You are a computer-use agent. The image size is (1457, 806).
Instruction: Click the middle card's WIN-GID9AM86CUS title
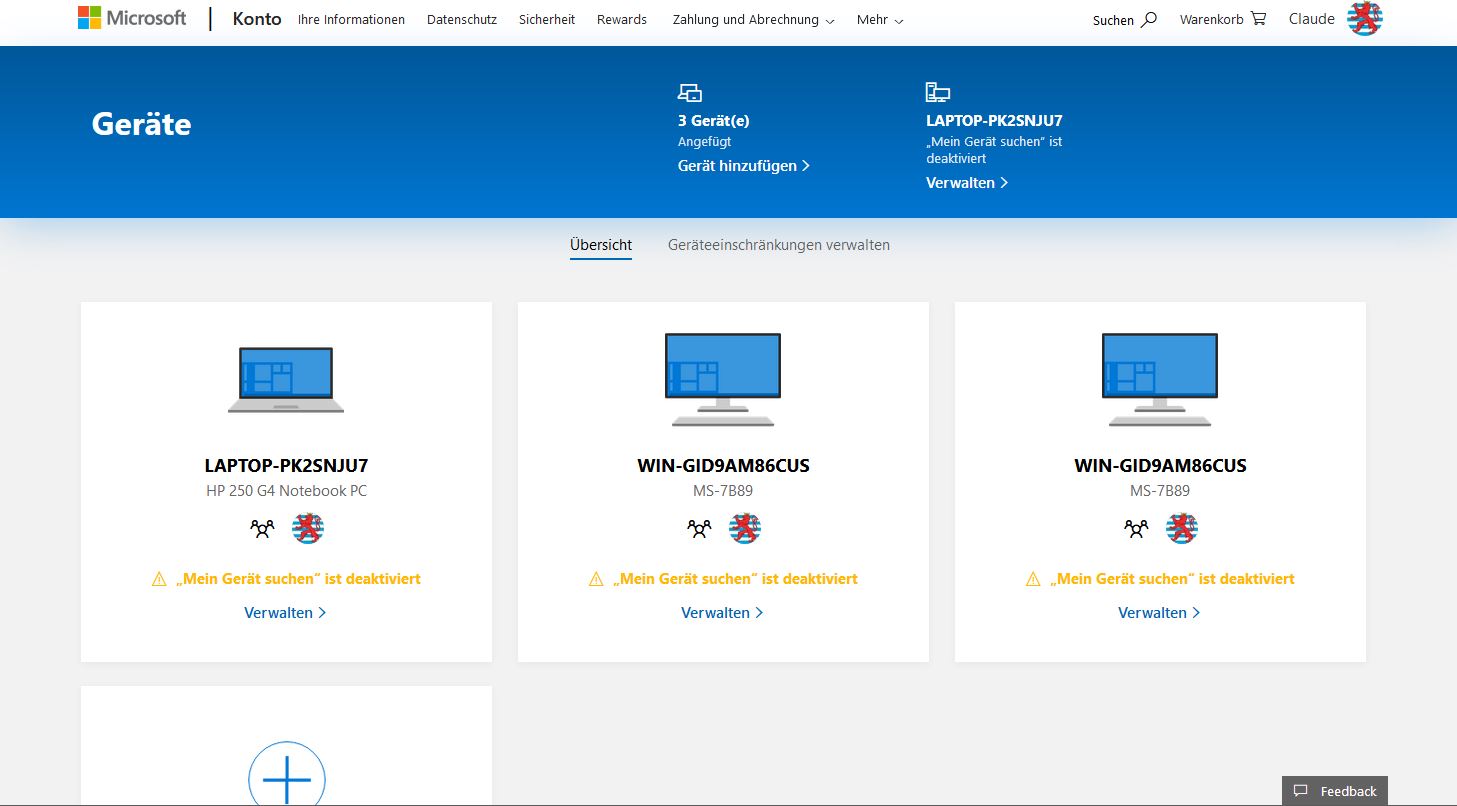coord(723,466)
